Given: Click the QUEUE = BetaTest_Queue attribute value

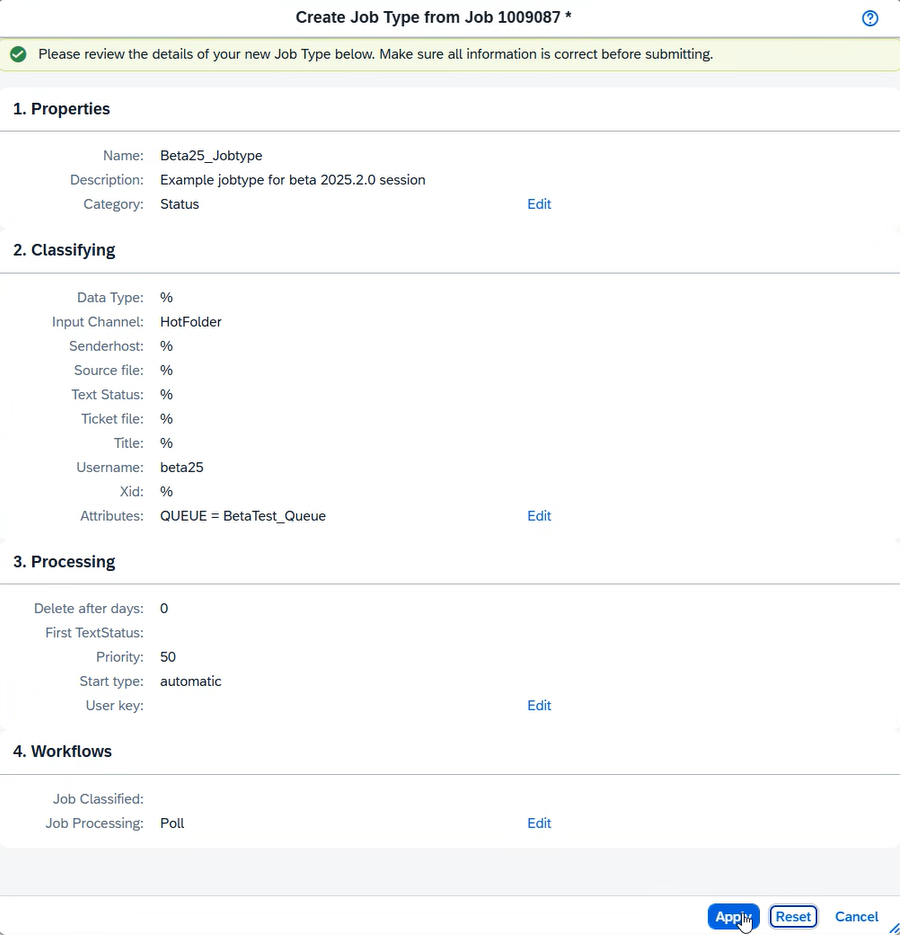Looking at the screenshot, I should point(243,516).
